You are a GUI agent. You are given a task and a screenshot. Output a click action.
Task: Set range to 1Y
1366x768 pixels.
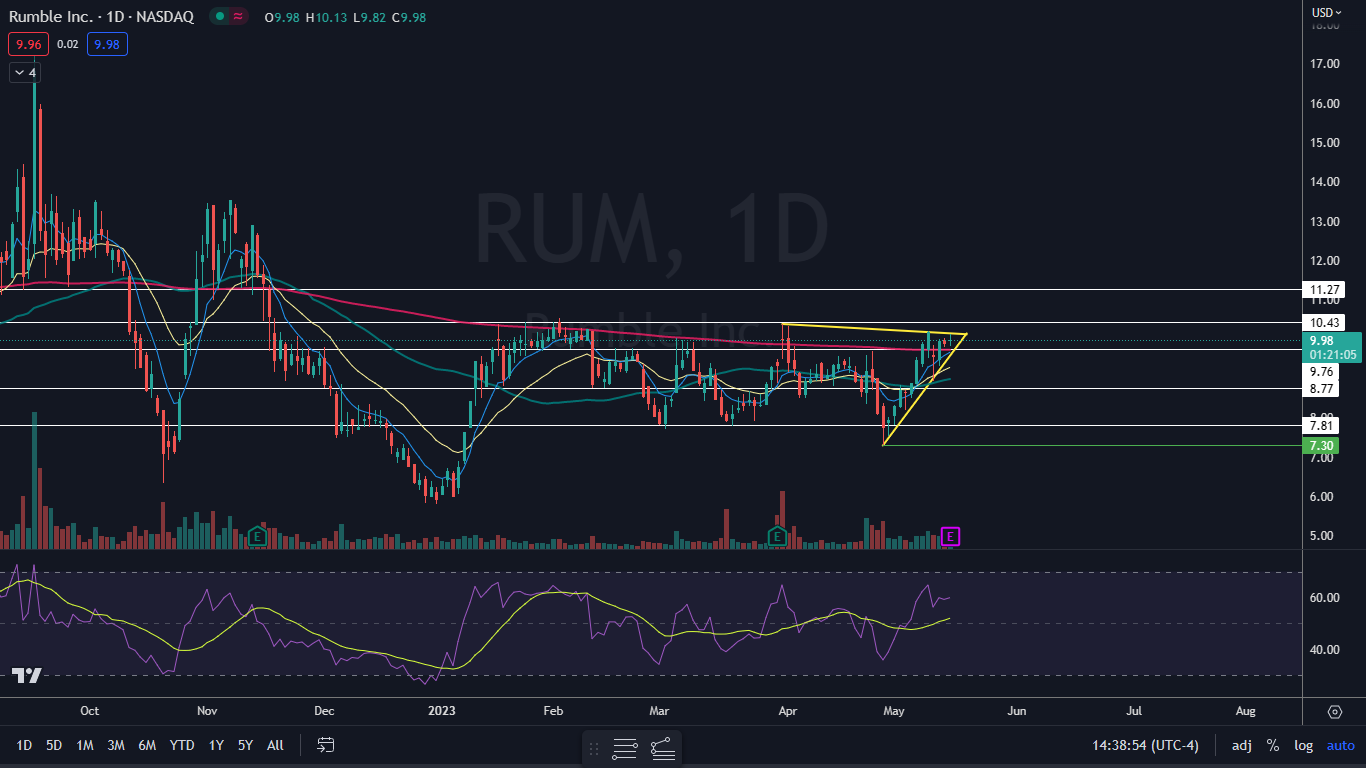(216, 745)
